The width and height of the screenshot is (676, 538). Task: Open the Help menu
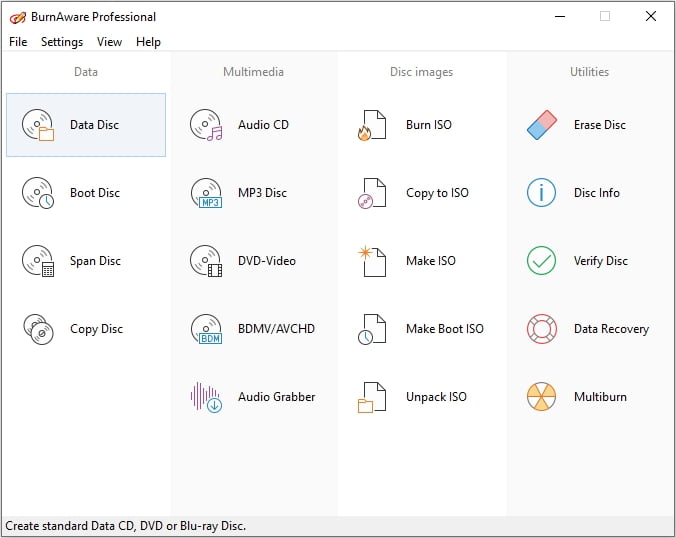point(148,42)
